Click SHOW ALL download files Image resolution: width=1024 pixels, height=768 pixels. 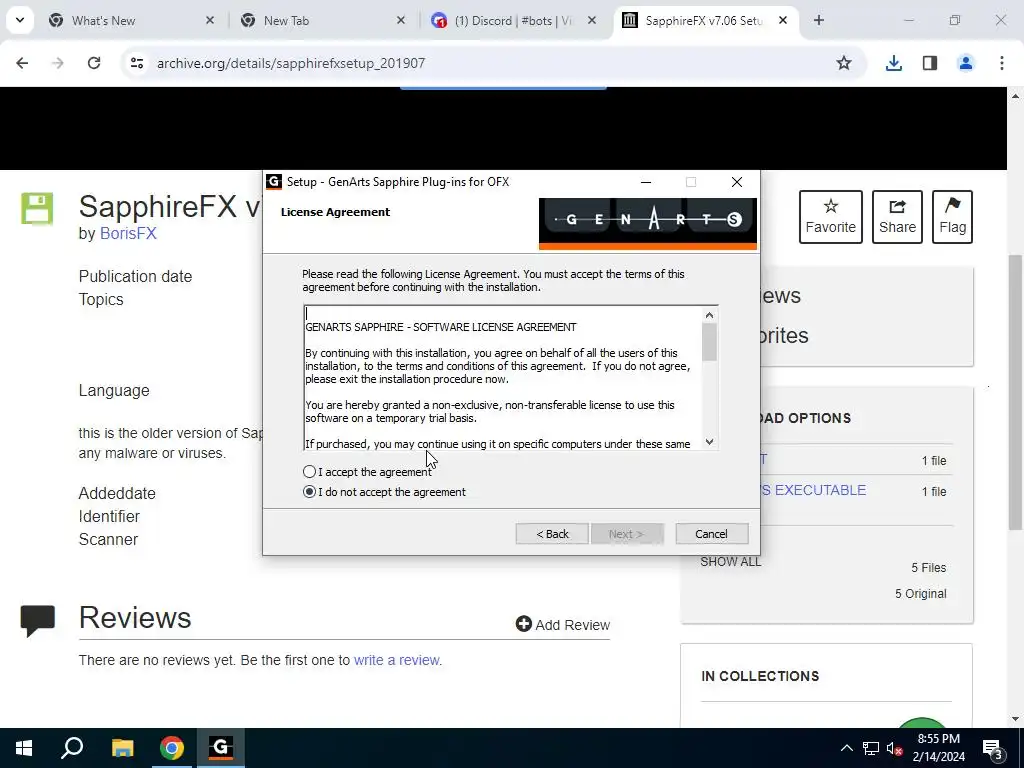730,562
